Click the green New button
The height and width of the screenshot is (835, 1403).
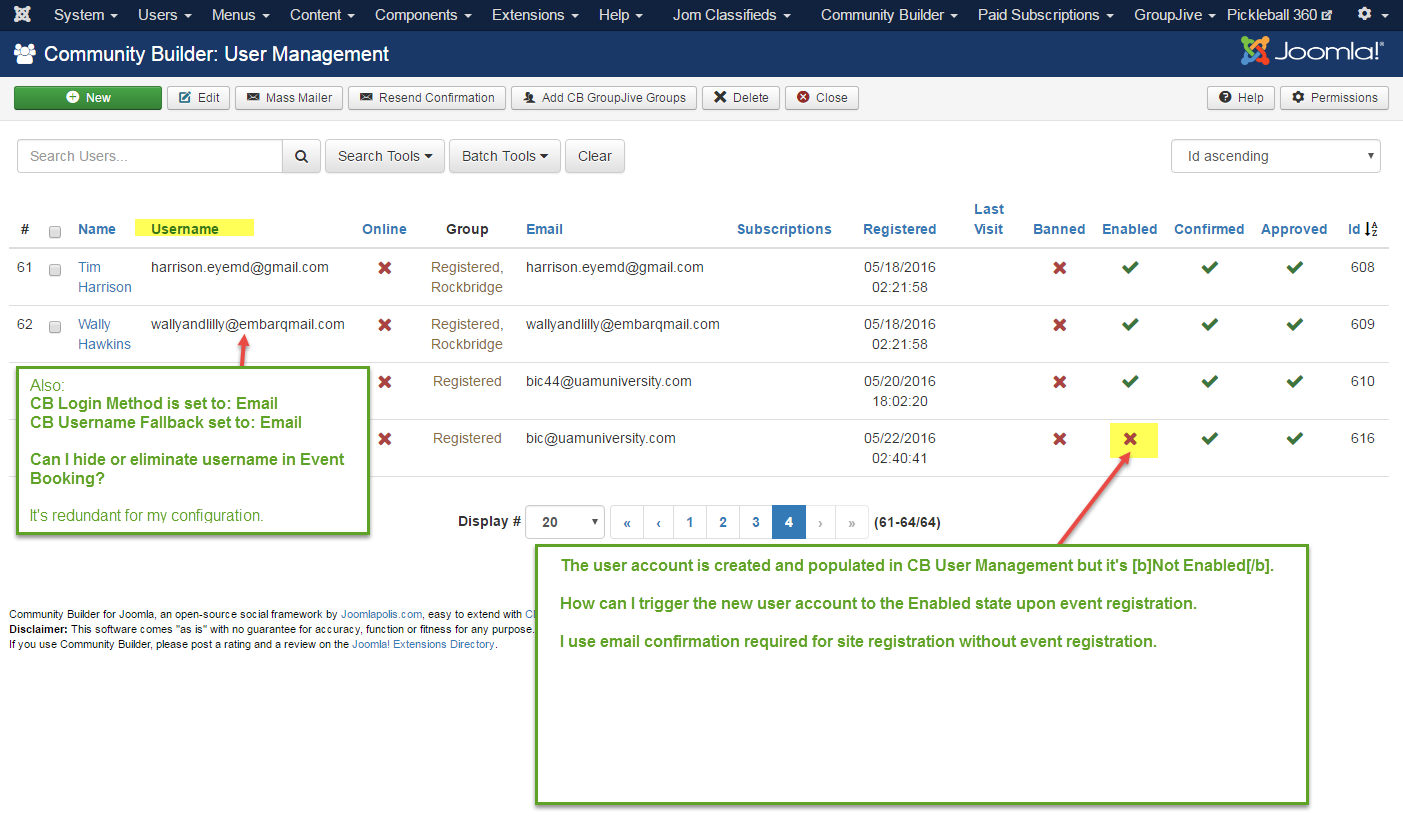tap(88, 98)
